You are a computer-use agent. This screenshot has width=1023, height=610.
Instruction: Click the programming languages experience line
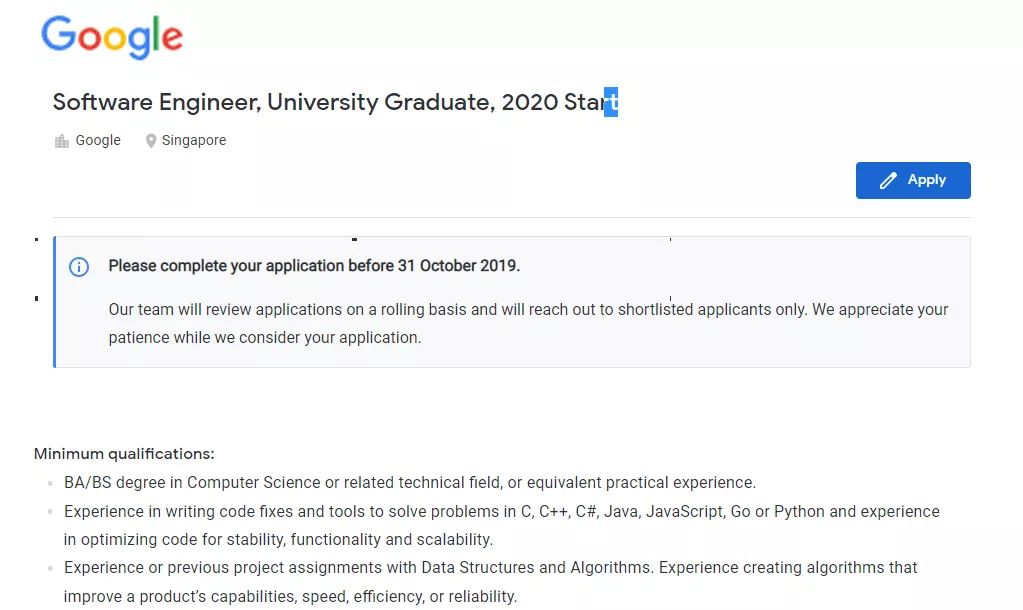pyautogui.click(x=502, y=511)
